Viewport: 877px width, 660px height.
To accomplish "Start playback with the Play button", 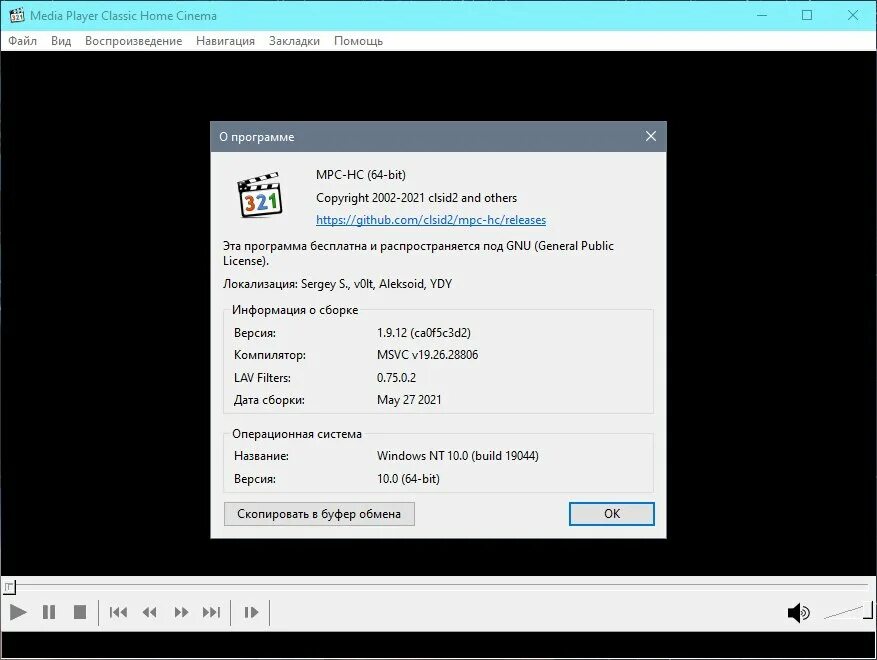I will (x=18, y=612).
